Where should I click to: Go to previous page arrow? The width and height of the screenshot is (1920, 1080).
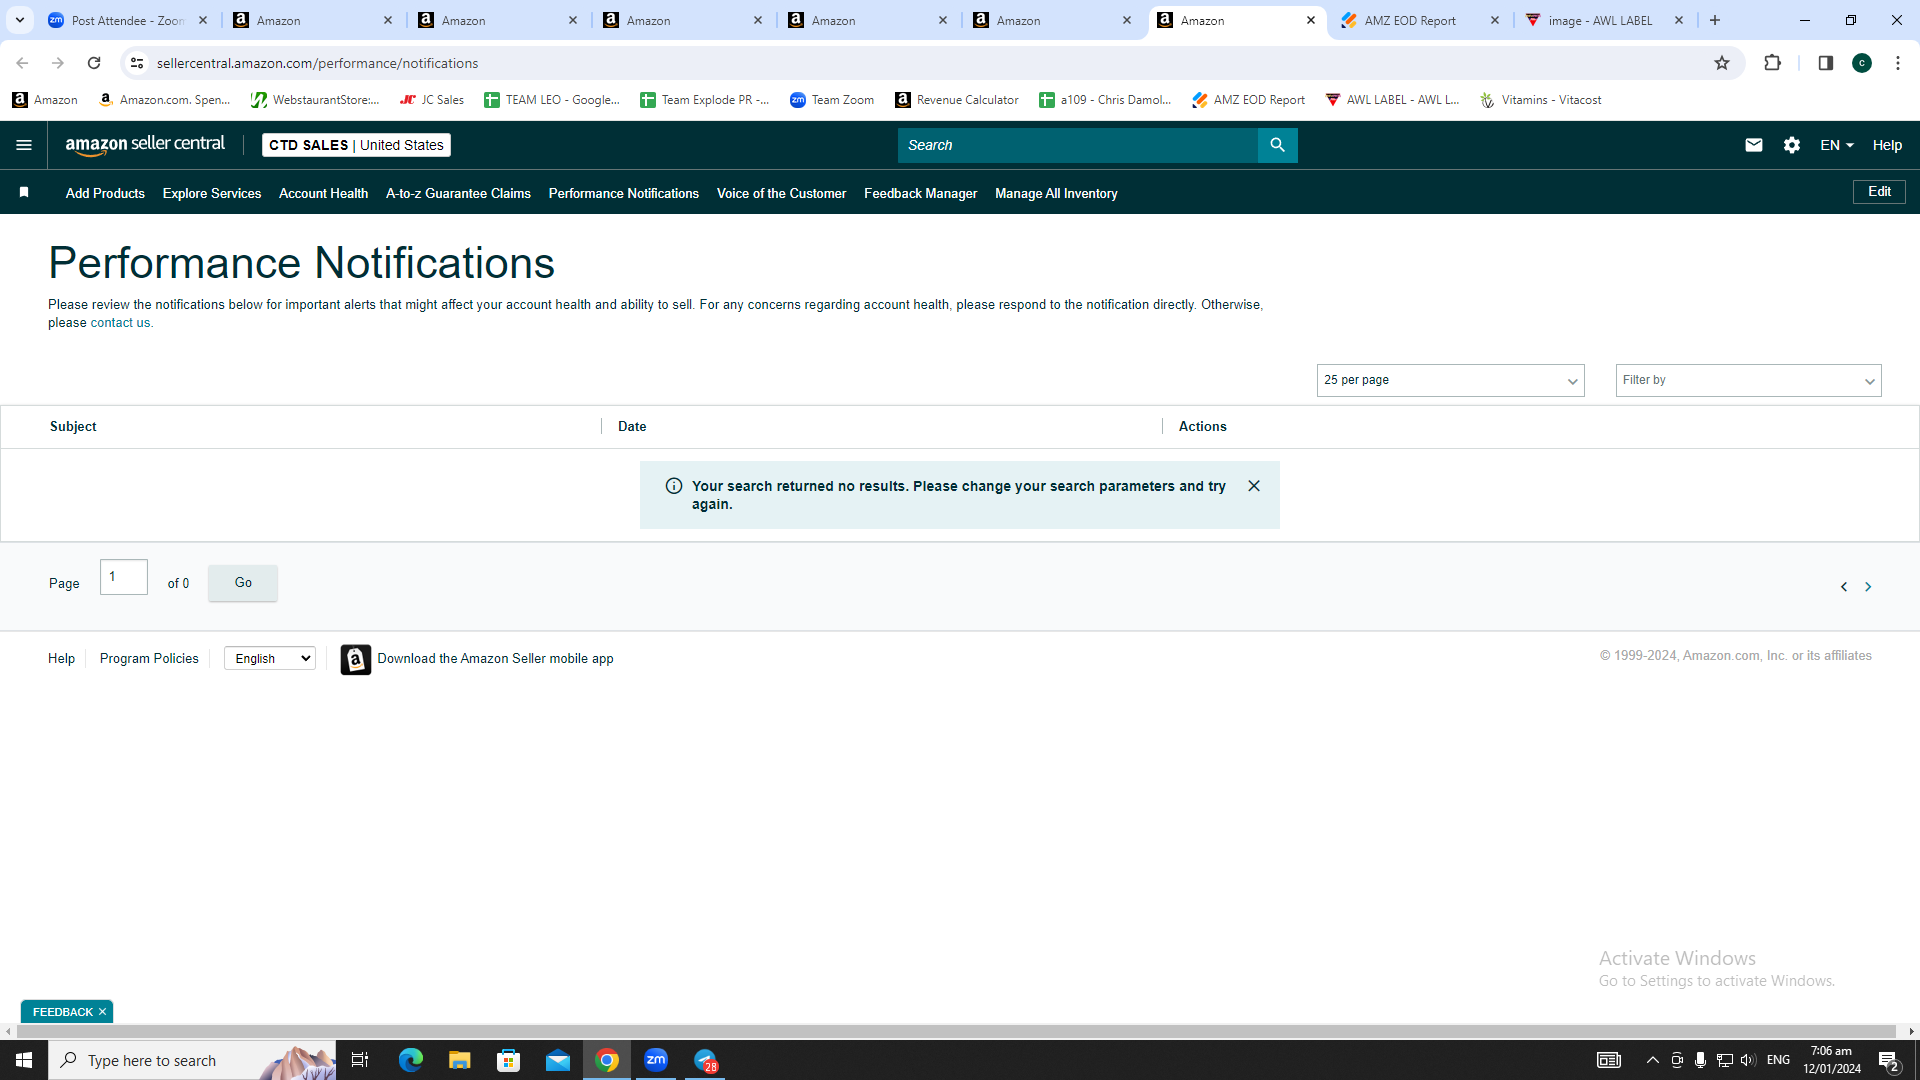point(1844,587)
